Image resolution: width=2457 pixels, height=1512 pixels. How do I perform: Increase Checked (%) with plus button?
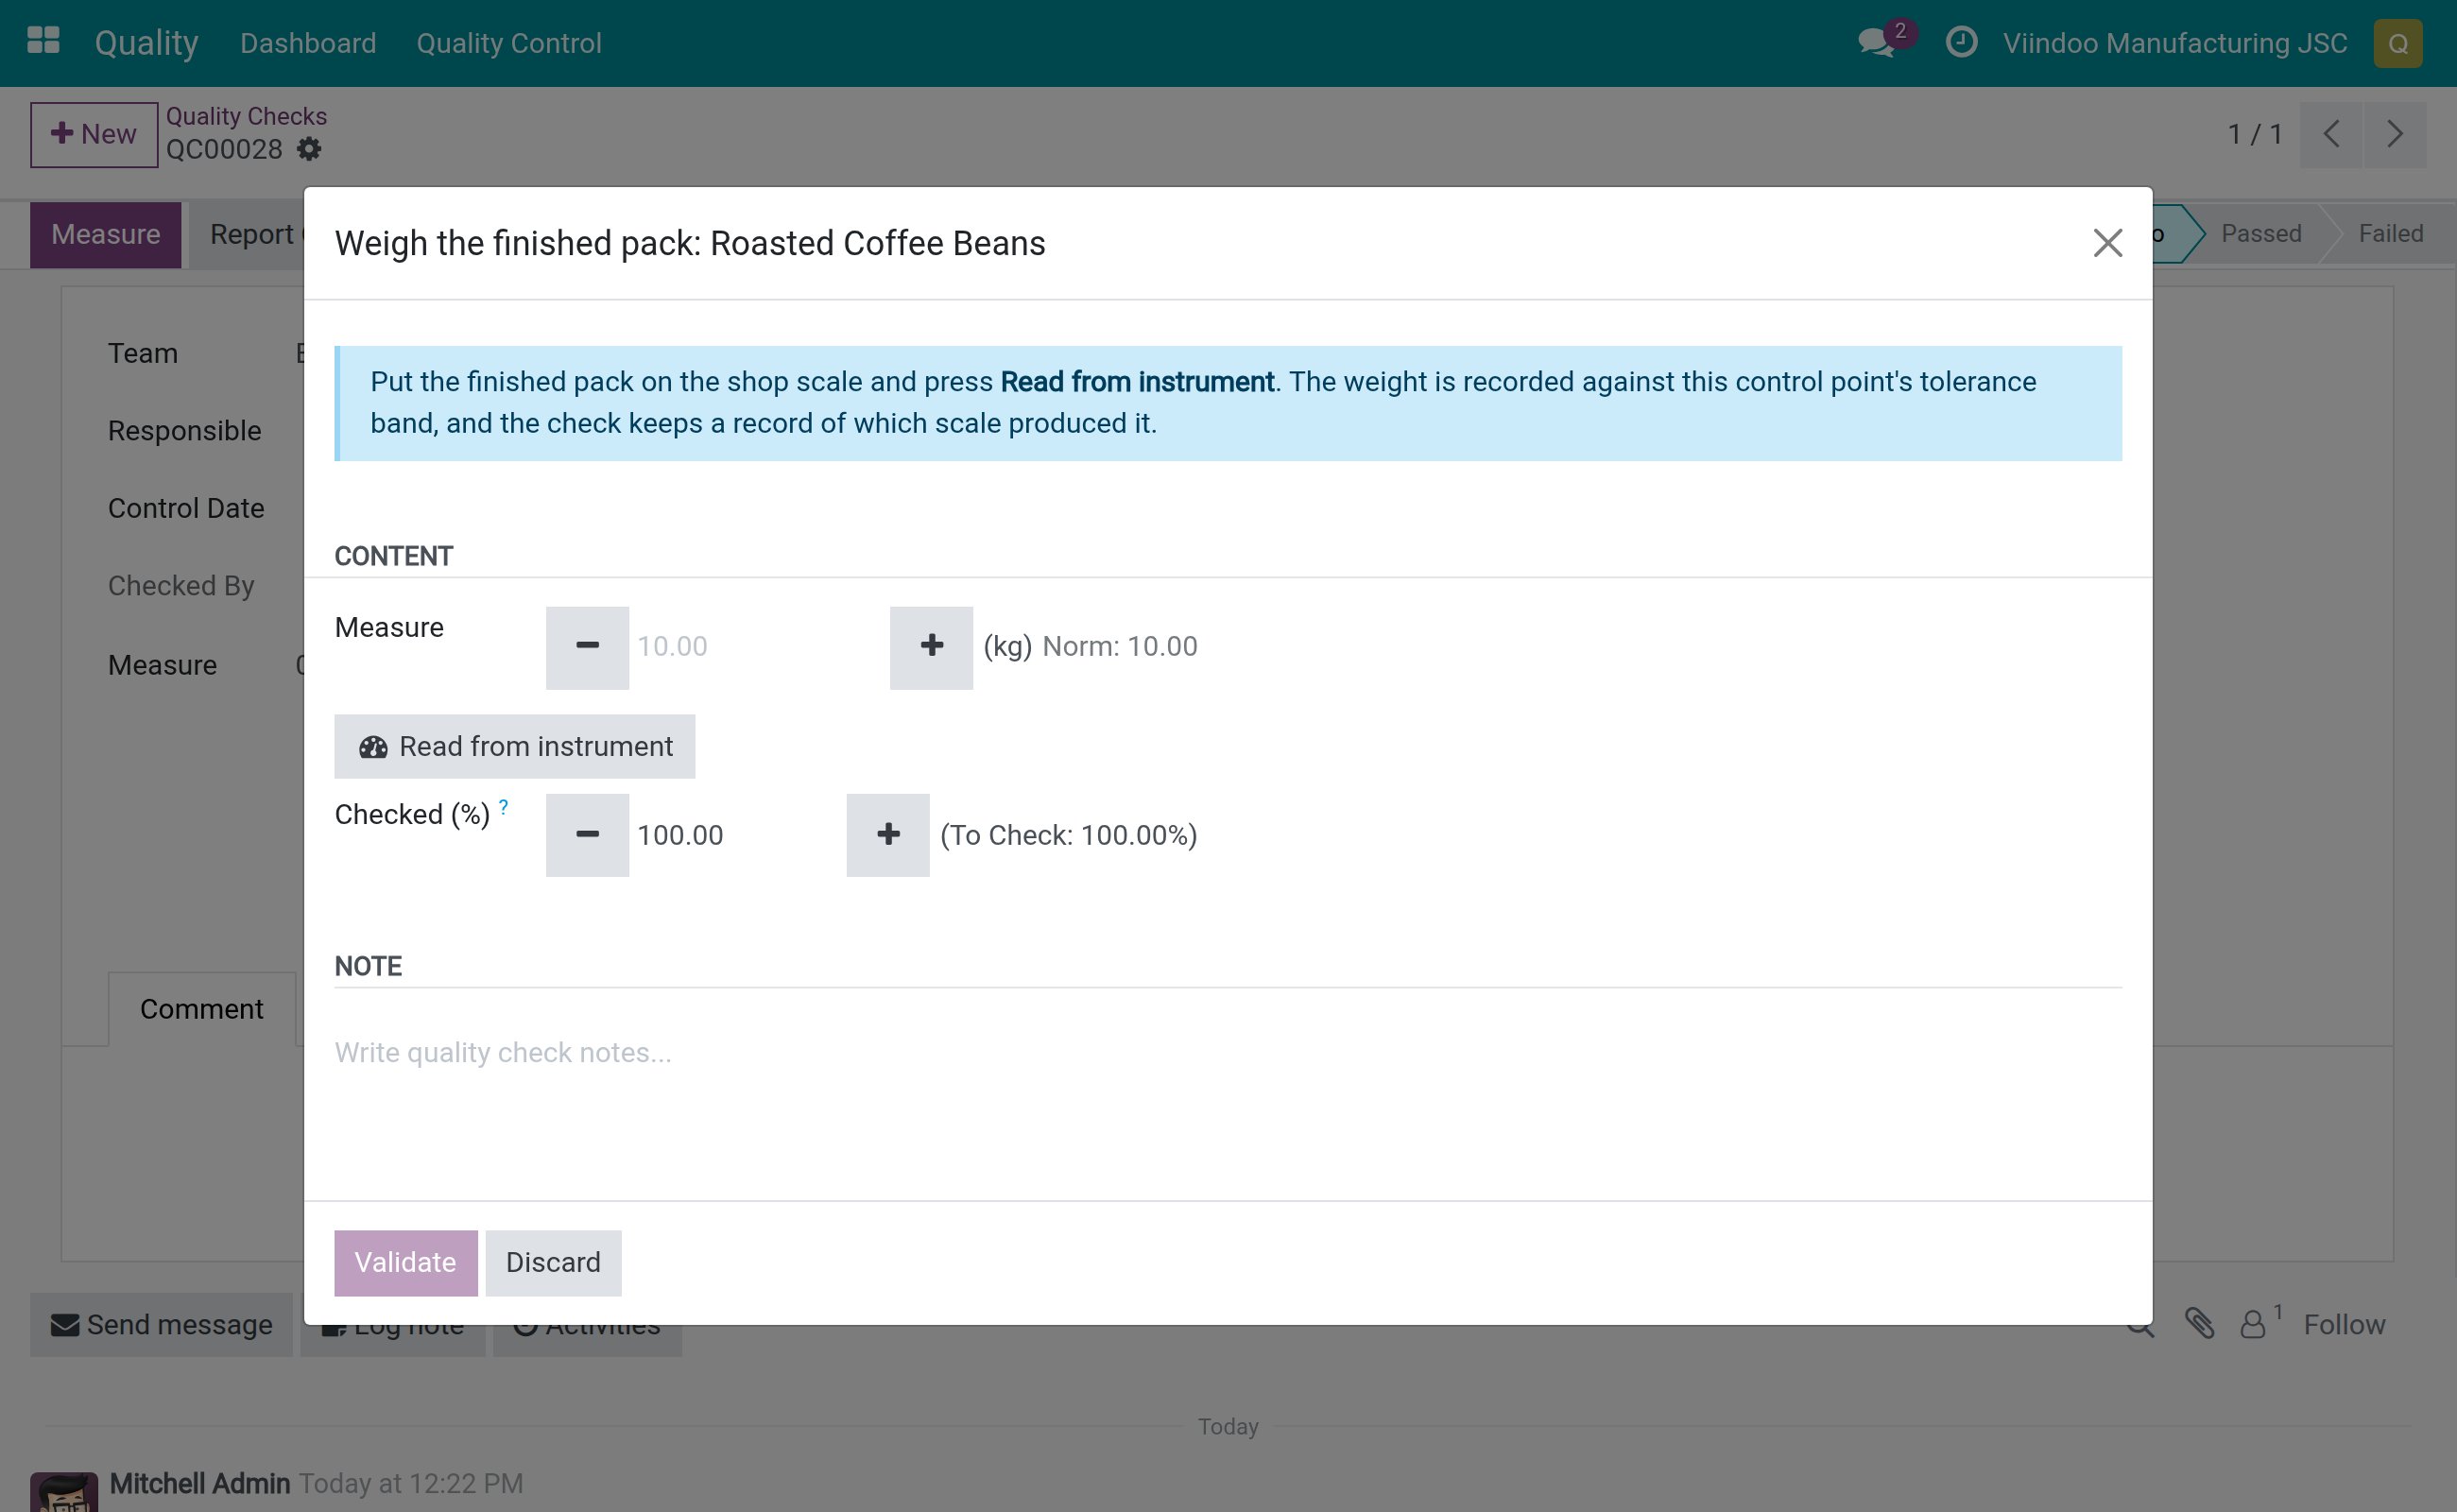[888, 835]
